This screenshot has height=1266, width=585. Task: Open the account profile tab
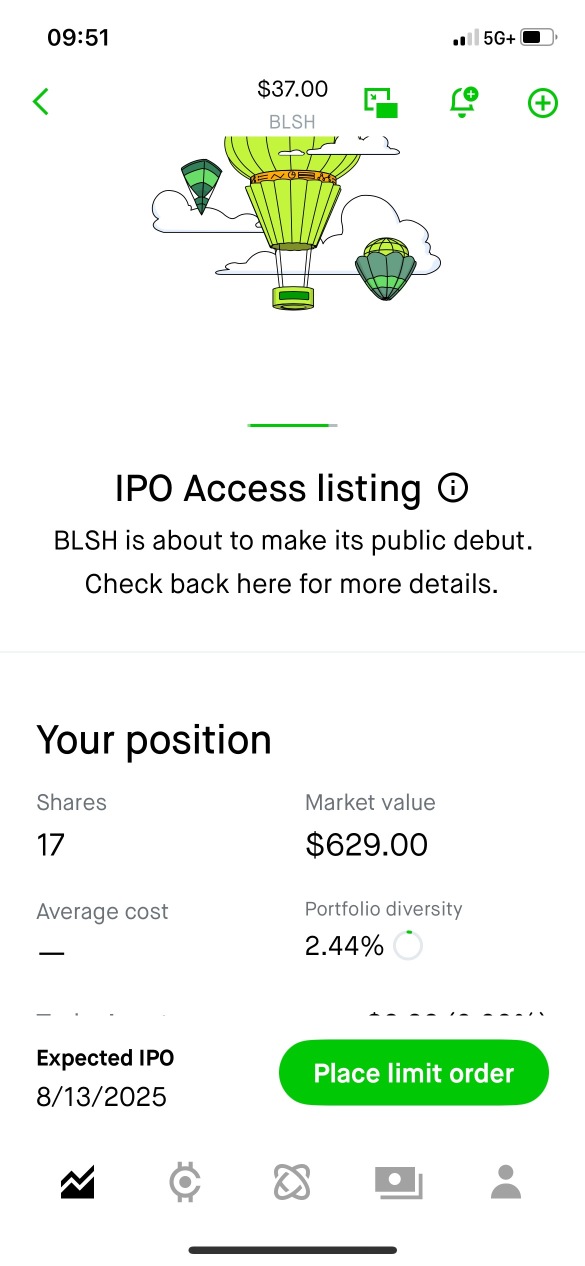tap(507, 1182)
